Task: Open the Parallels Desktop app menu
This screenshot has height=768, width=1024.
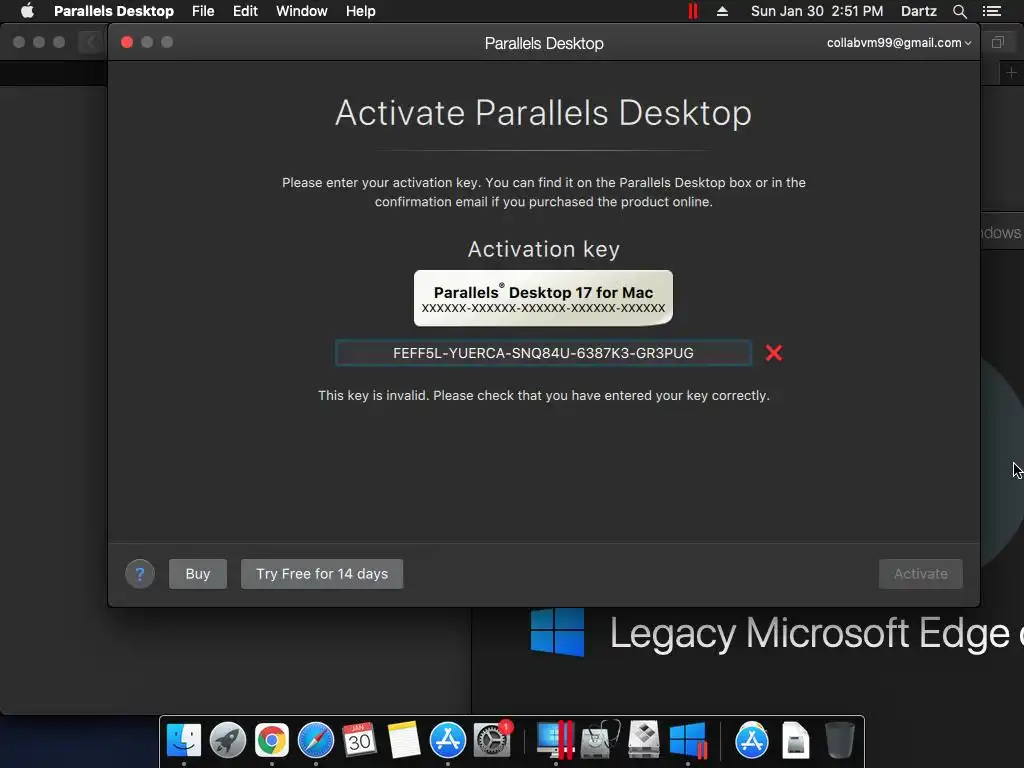Action: tap(114, 11)
